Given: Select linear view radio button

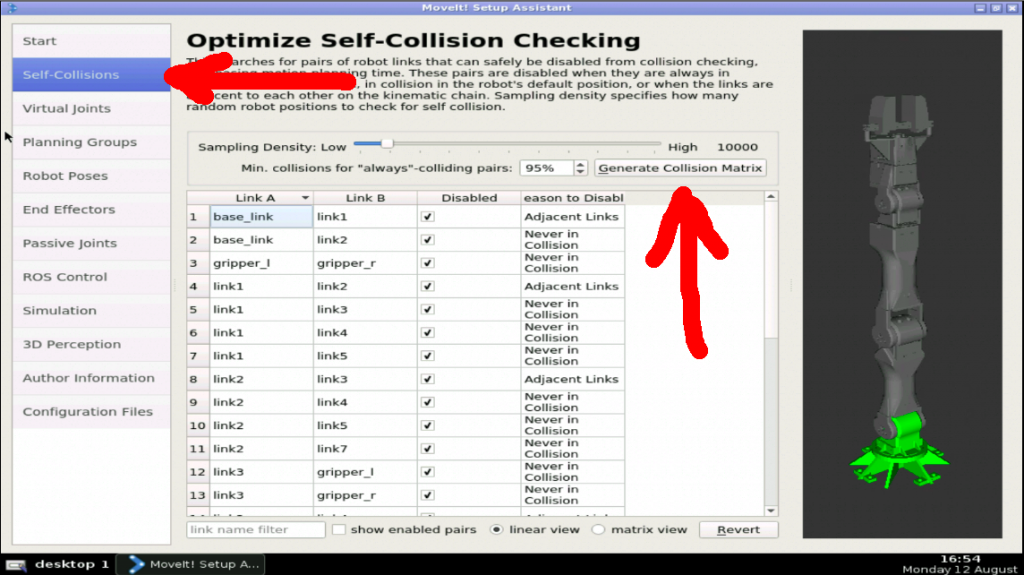Looking at the screenshot, I should click(496, 530).
